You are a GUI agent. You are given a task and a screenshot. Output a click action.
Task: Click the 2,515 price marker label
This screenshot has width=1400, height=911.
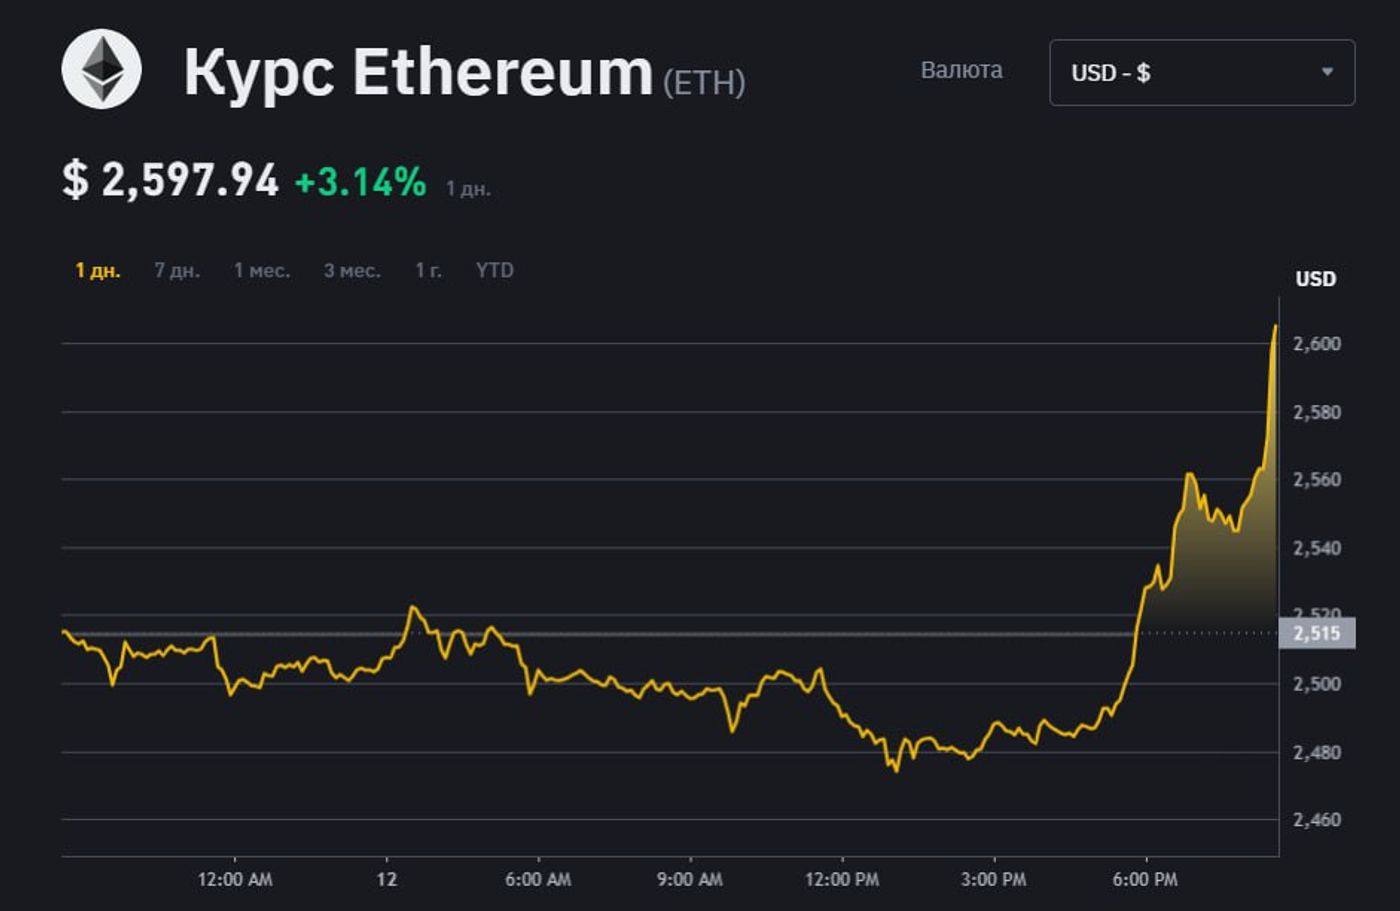coord(1317,633)
